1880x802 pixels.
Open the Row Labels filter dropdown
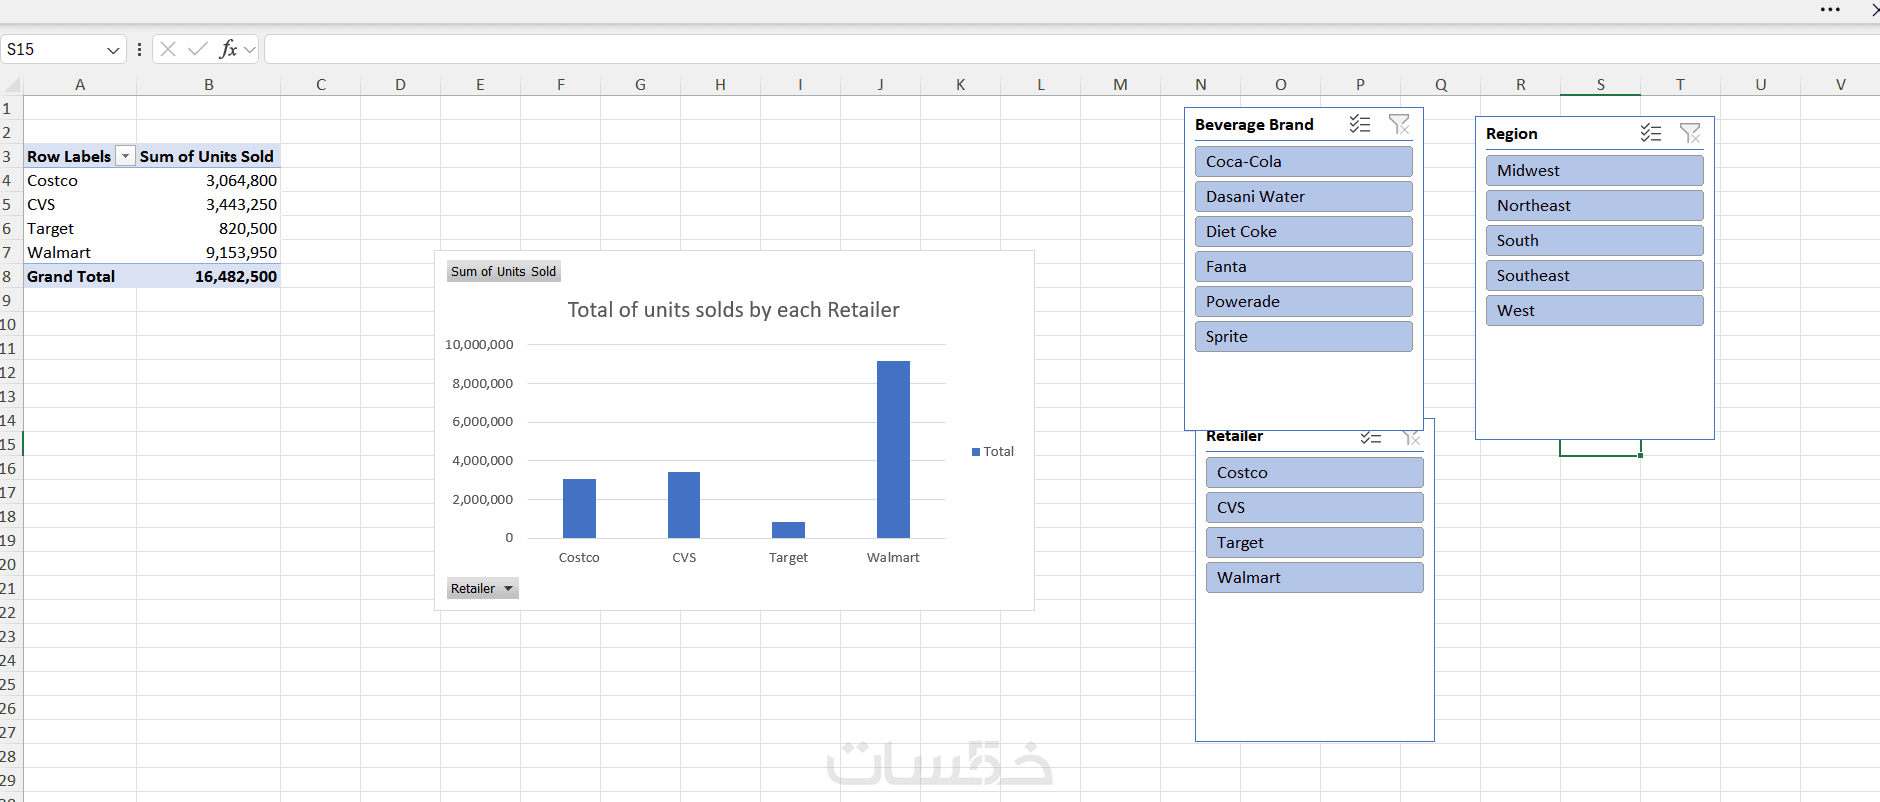(125, 156)
